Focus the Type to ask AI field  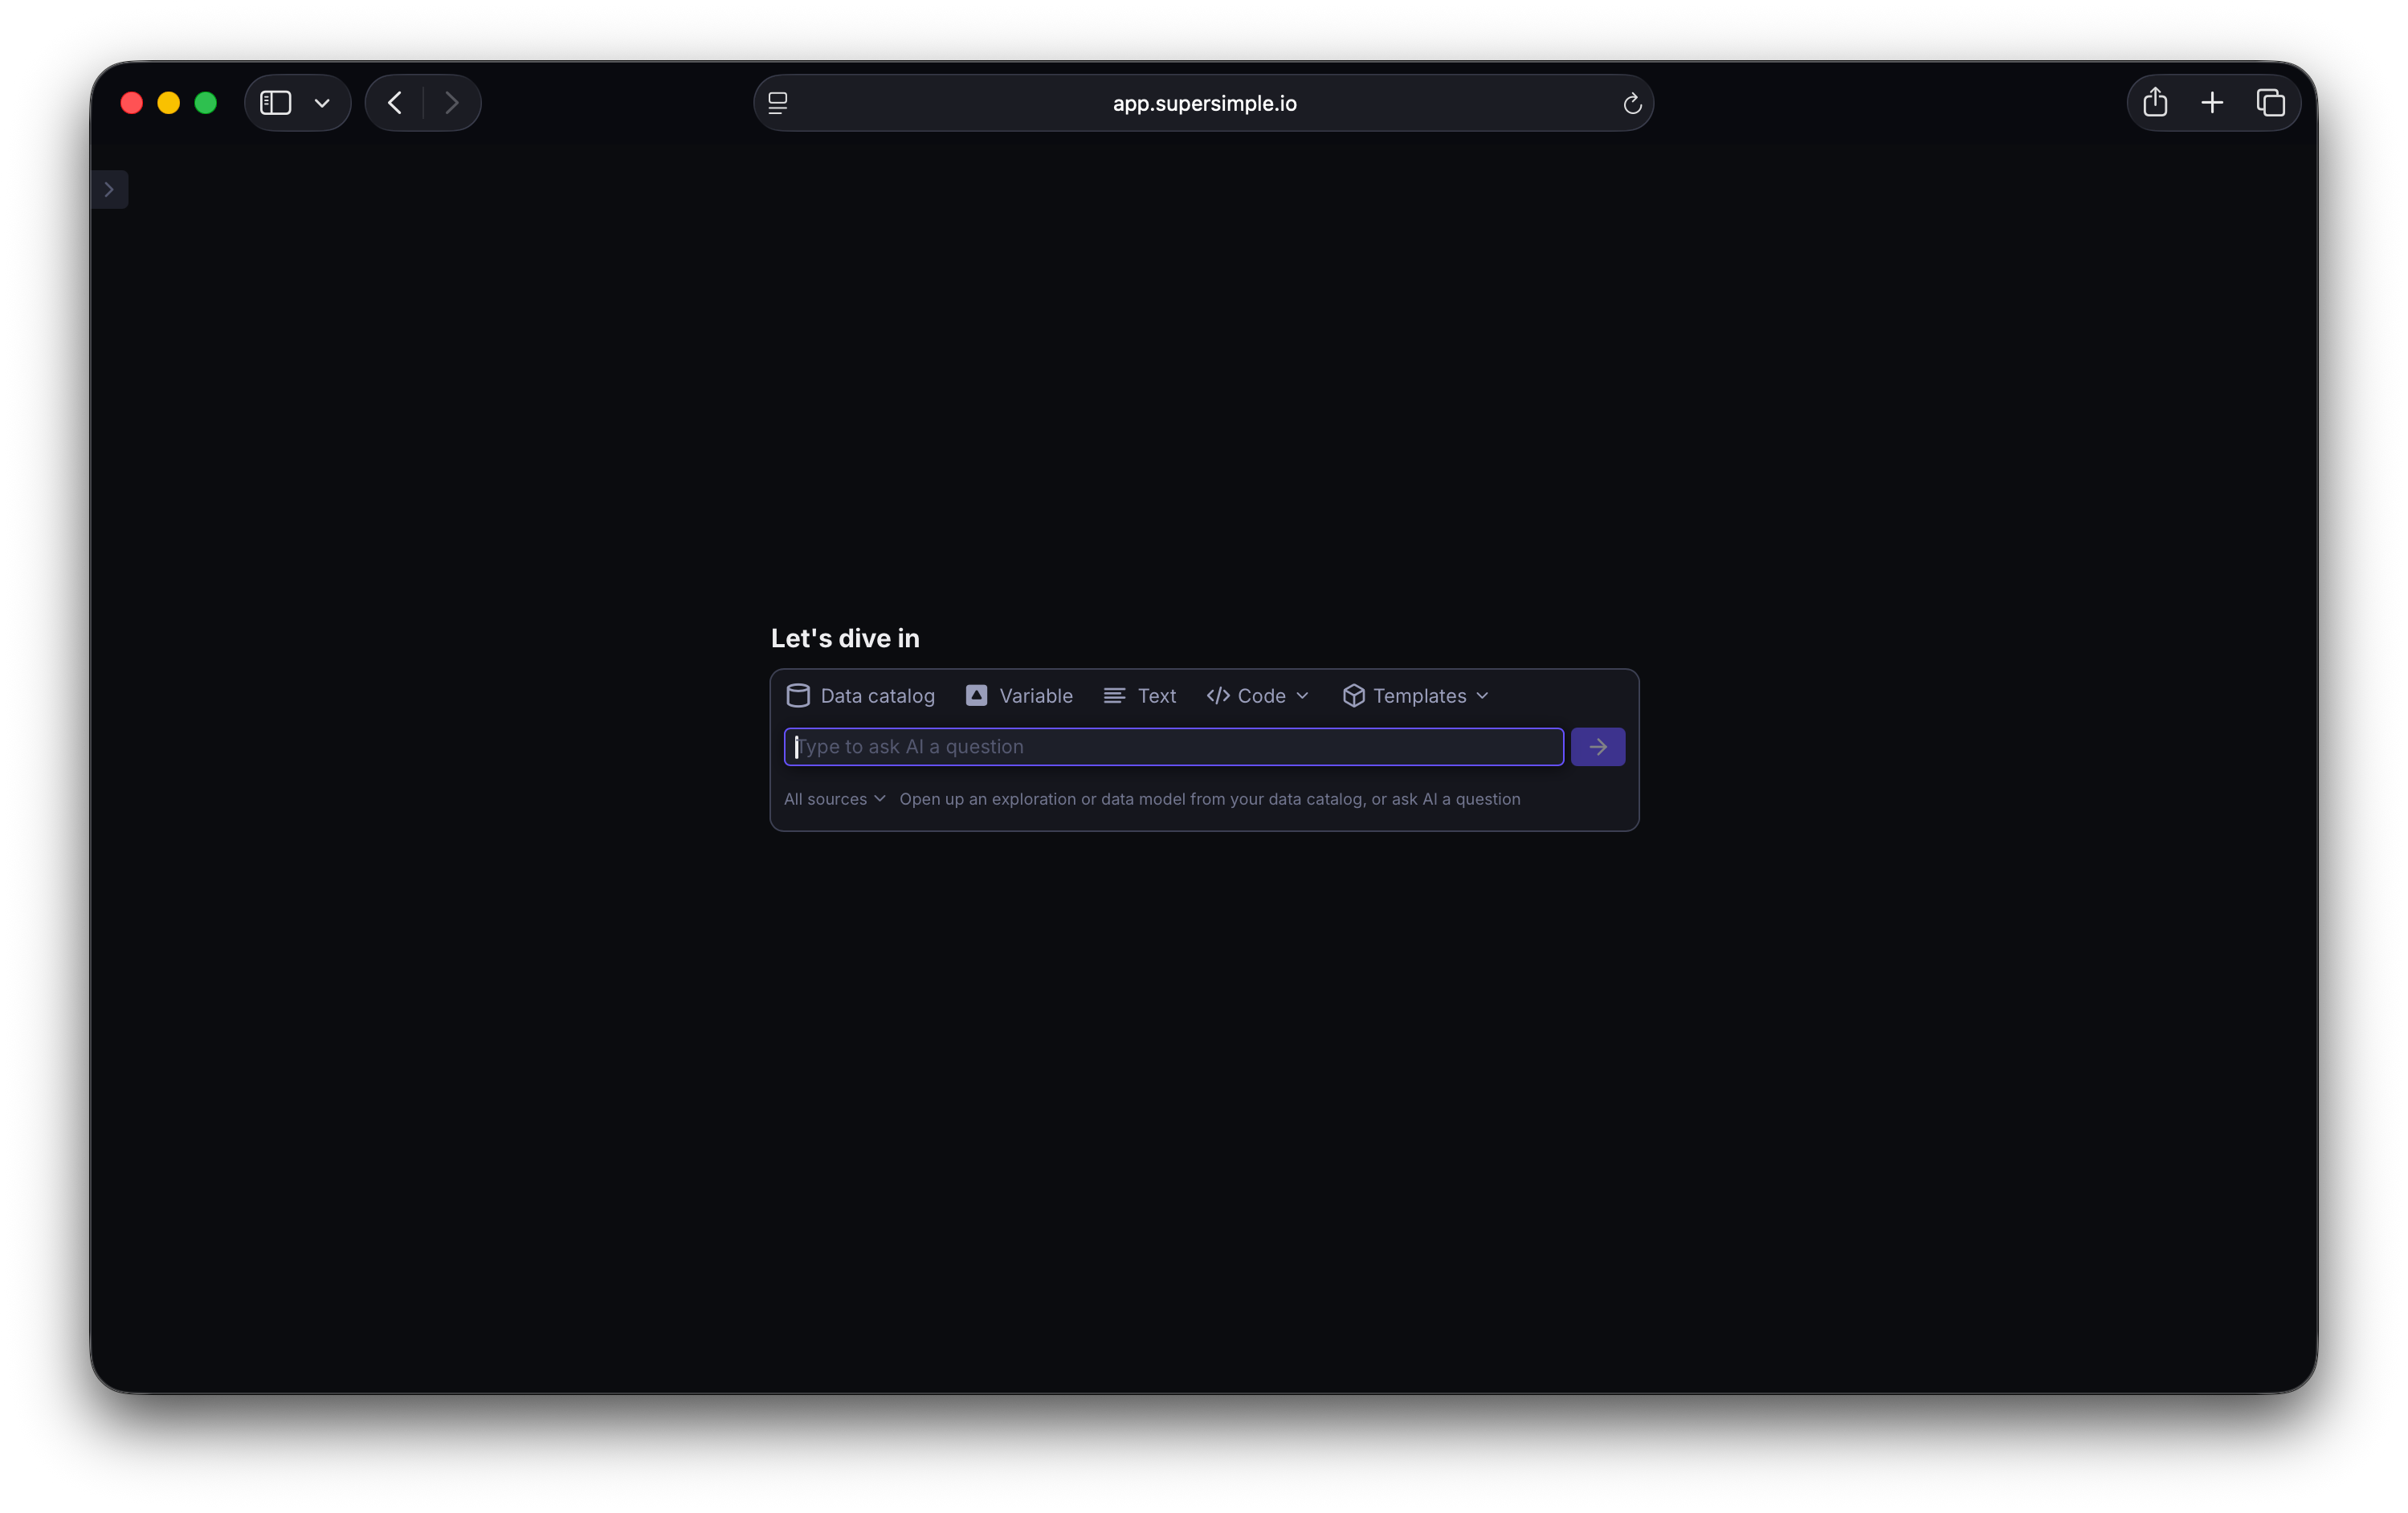pos(1172,747)
